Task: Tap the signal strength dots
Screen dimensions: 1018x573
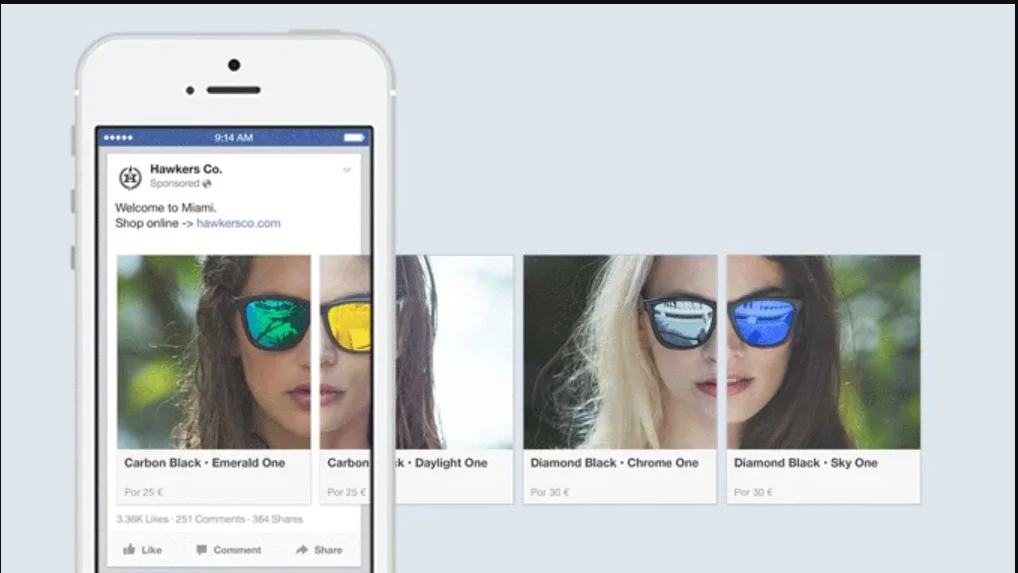Action: (118, 138)
